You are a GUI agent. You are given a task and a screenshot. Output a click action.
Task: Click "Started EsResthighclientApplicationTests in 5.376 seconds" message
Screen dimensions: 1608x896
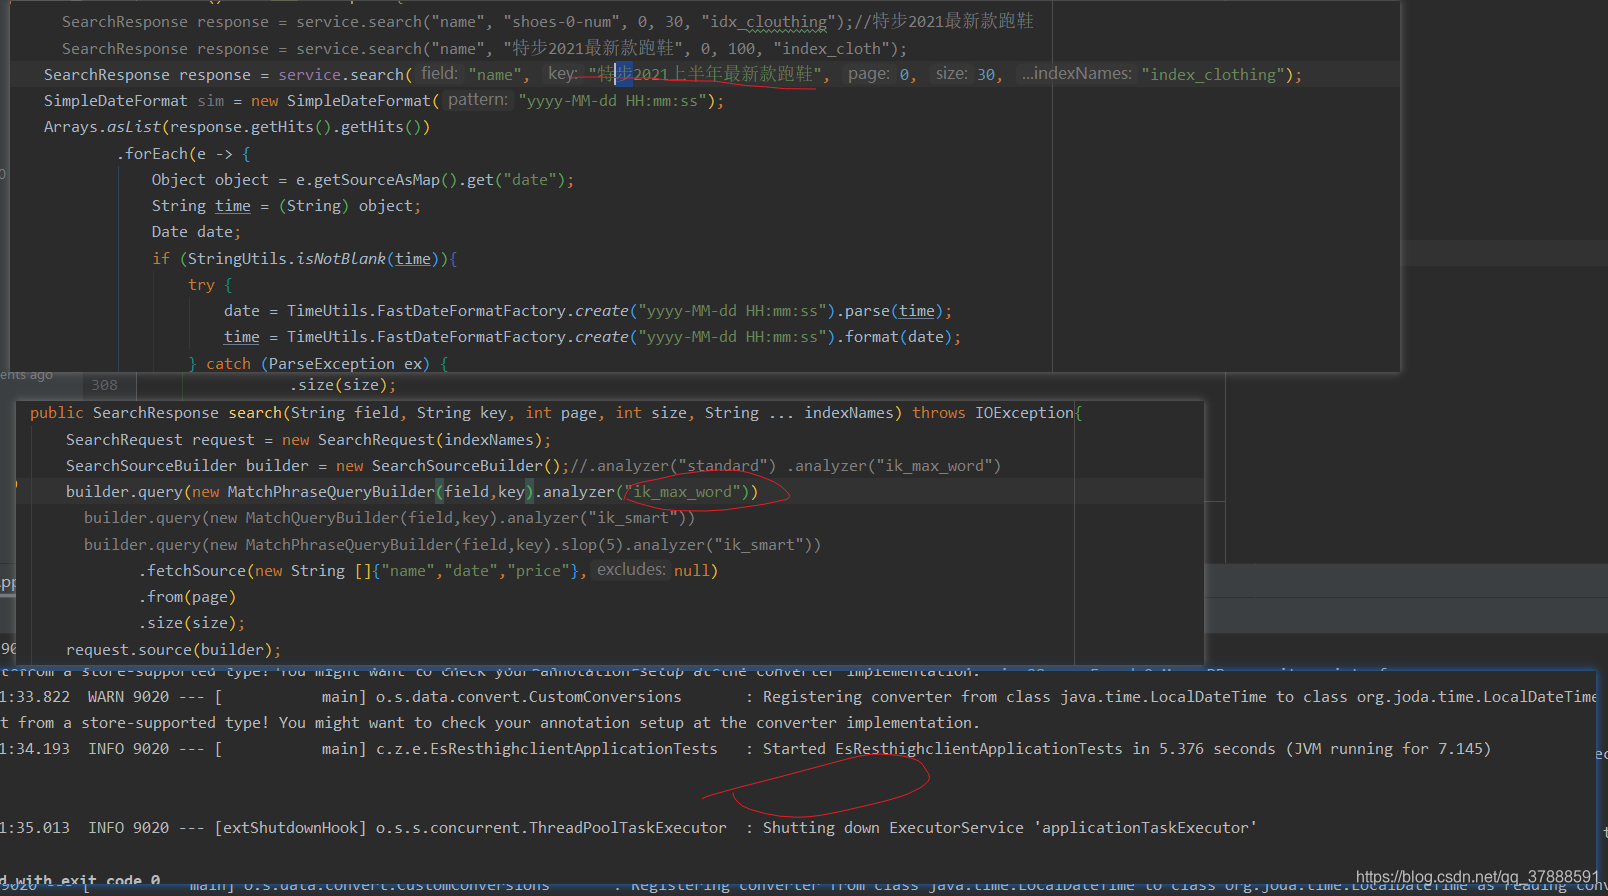[1019, 749]
